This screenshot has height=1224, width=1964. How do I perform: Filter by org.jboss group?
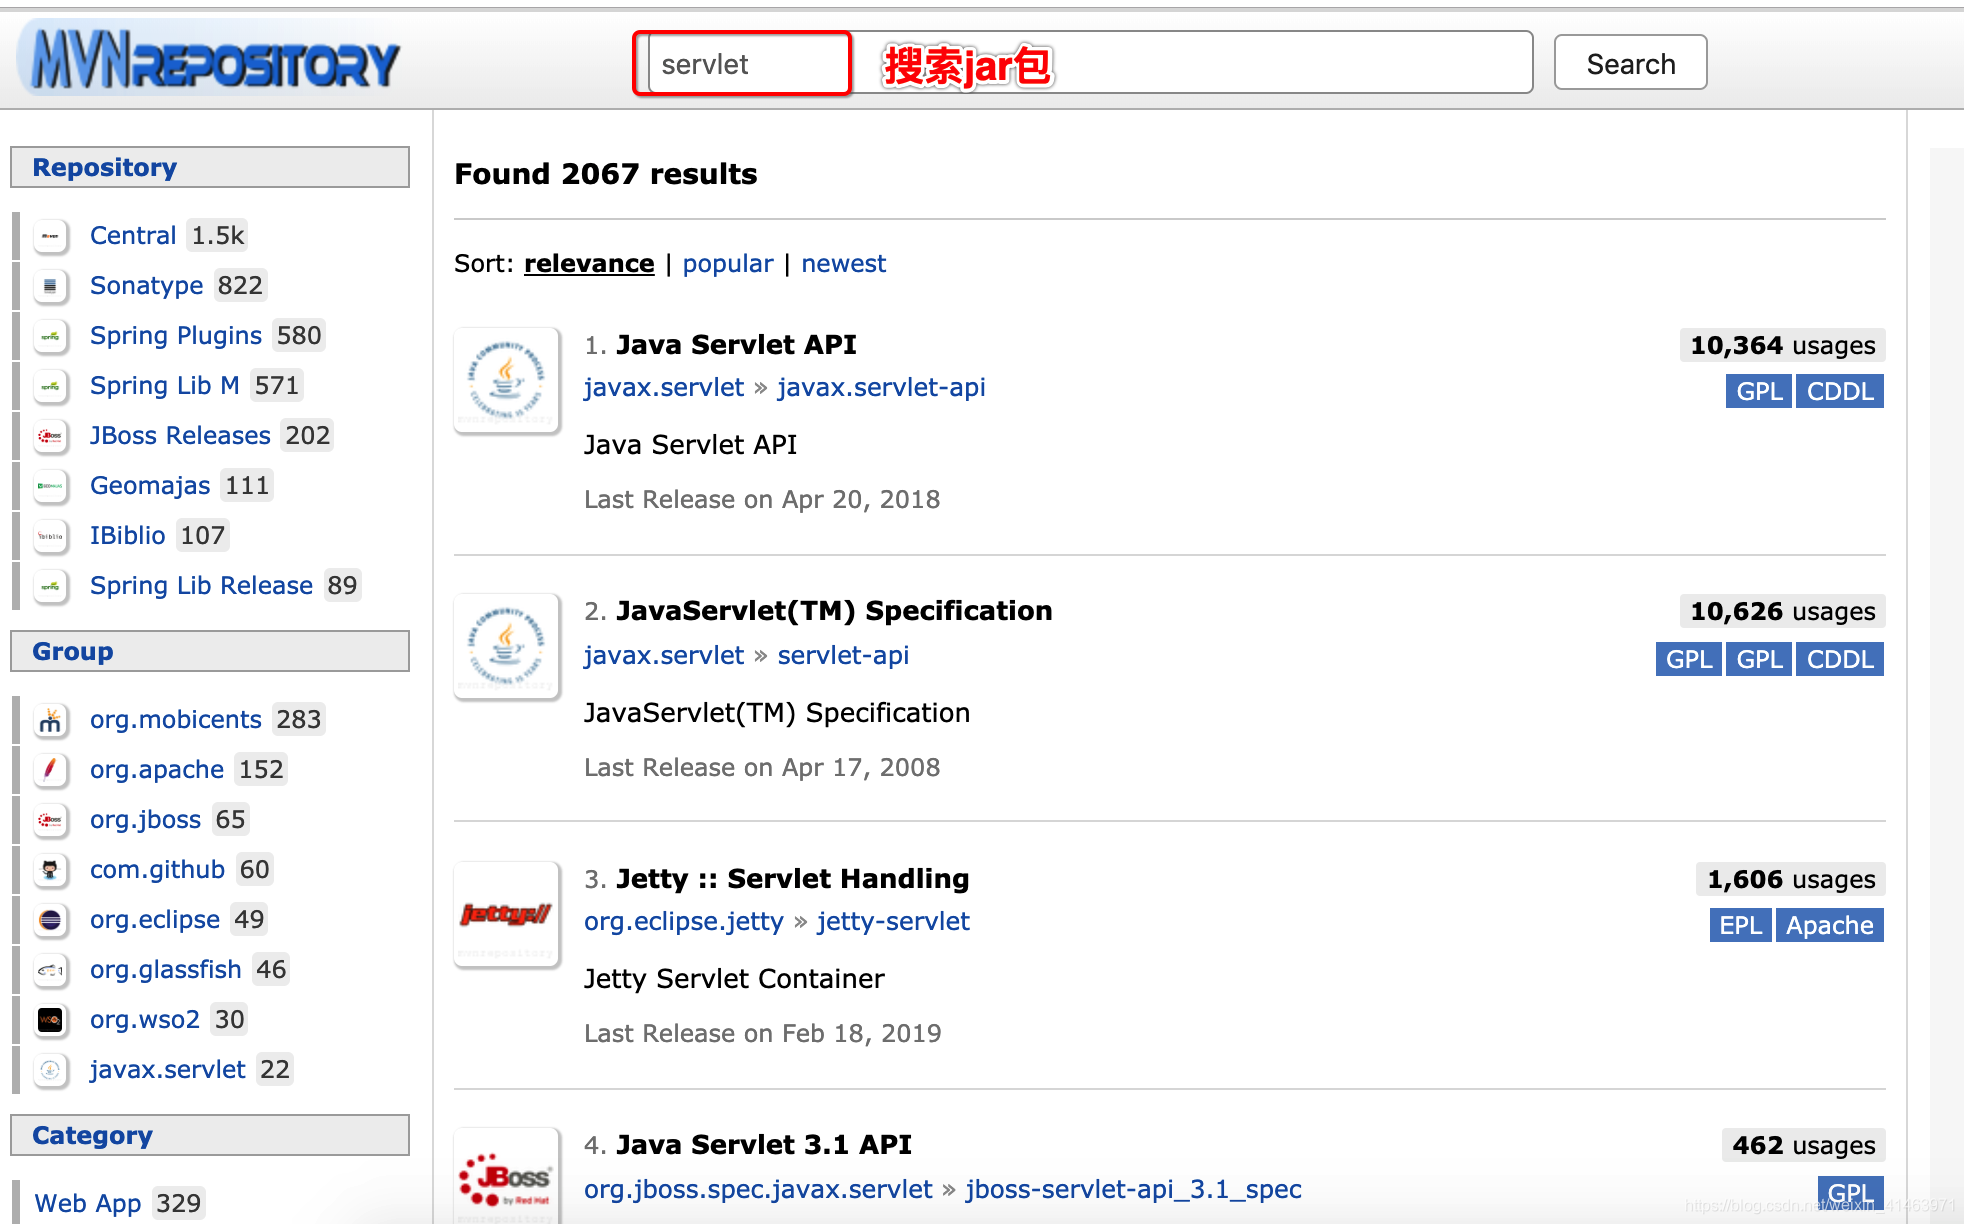coord(146,820)
